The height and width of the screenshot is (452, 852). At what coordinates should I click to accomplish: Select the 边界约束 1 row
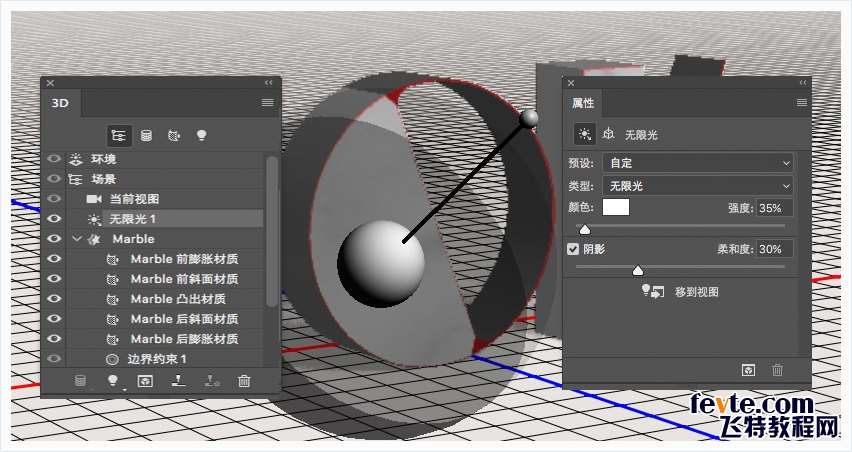coord(165,359)
